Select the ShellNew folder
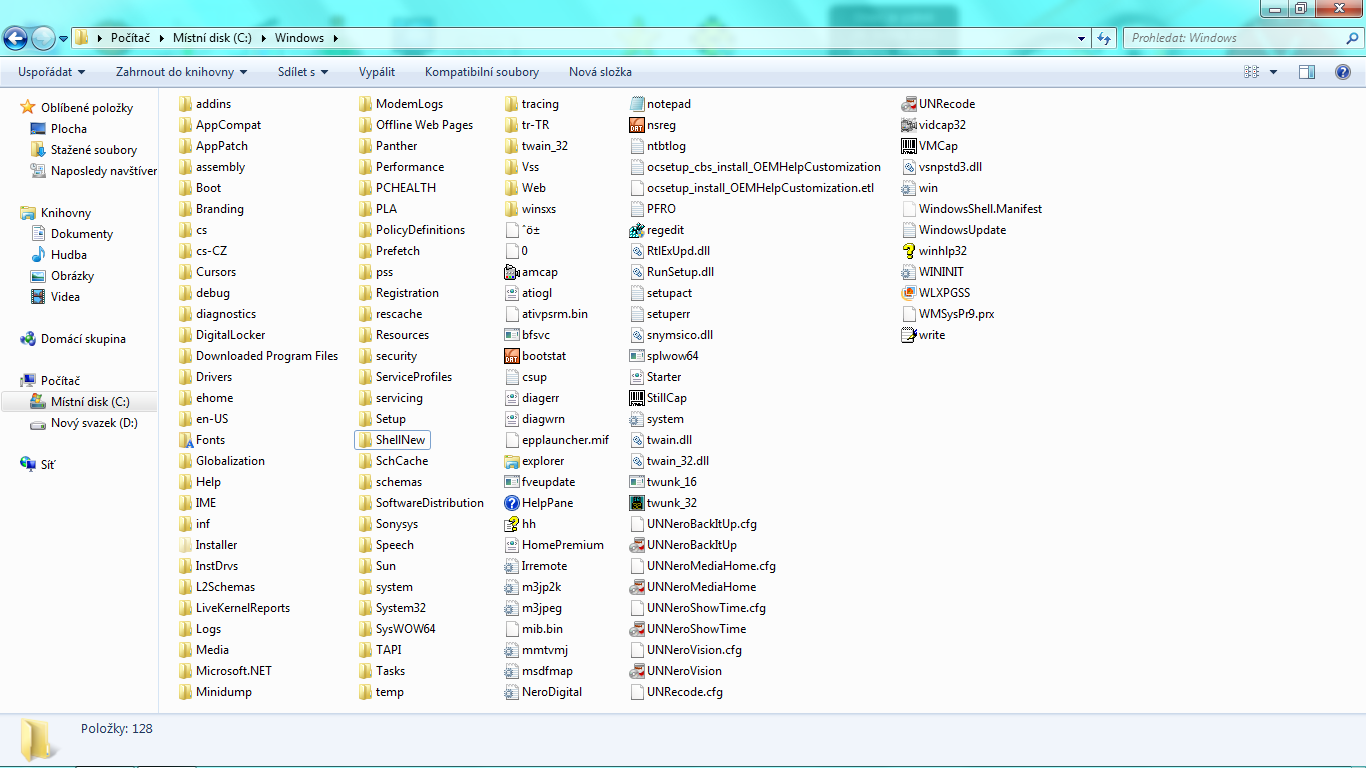The width and height of the screenshot is (1366, 768). (393, 440)
